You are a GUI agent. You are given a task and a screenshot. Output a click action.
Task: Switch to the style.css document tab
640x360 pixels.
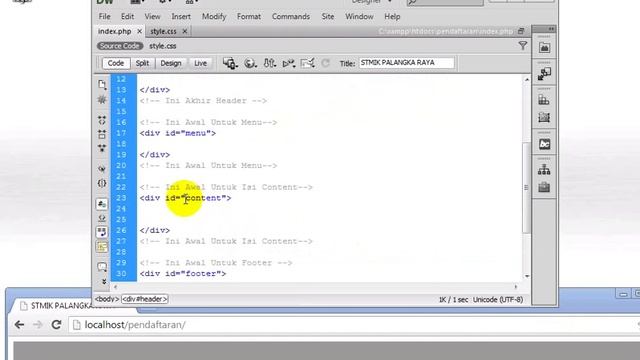(x=163, y=31)
